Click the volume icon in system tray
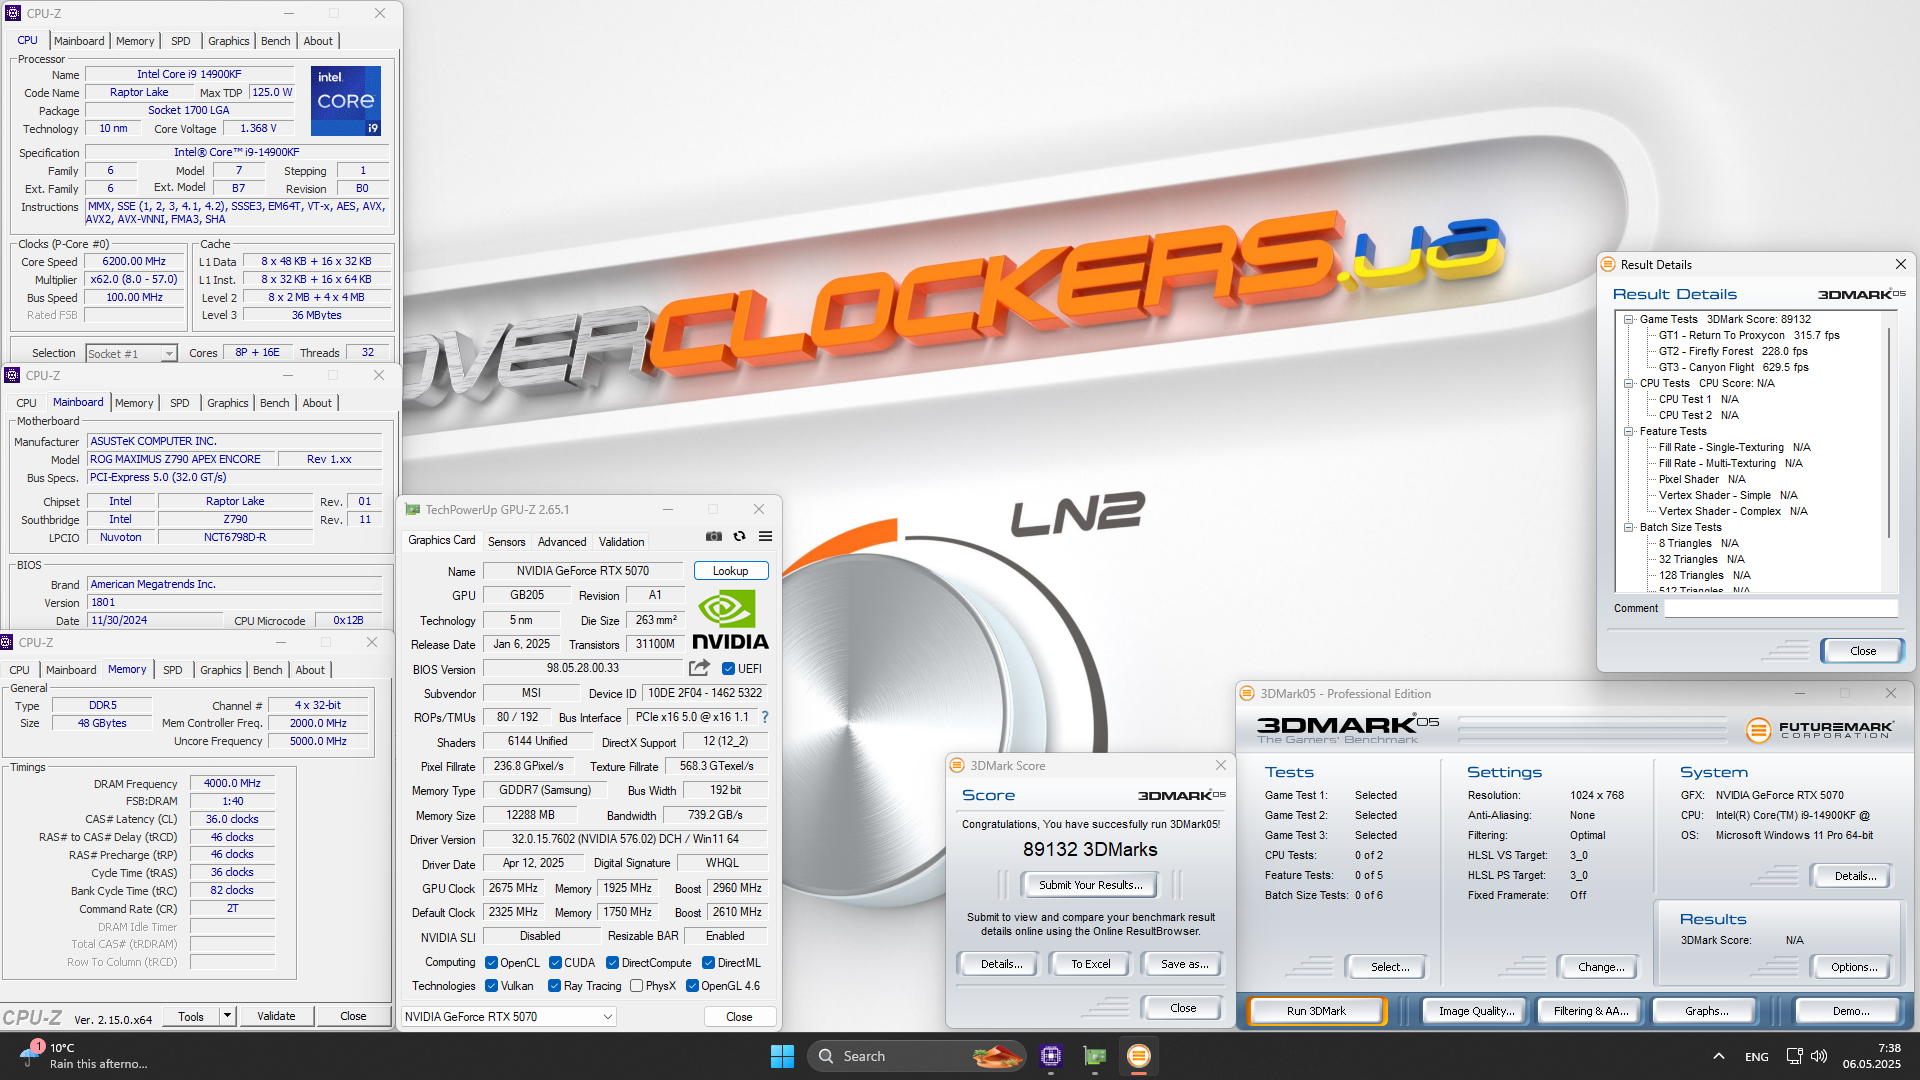Viewport: 1920px width, 1080px height. click(1819, 1056)
